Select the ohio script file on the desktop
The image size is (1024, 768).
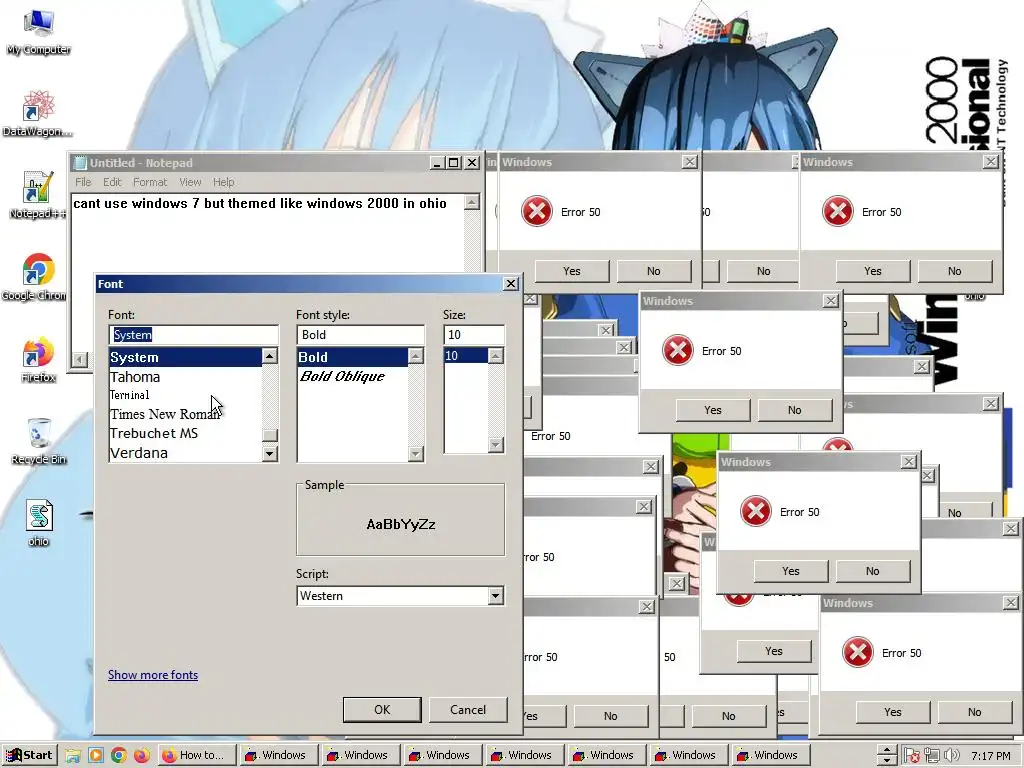click(39, 523)
